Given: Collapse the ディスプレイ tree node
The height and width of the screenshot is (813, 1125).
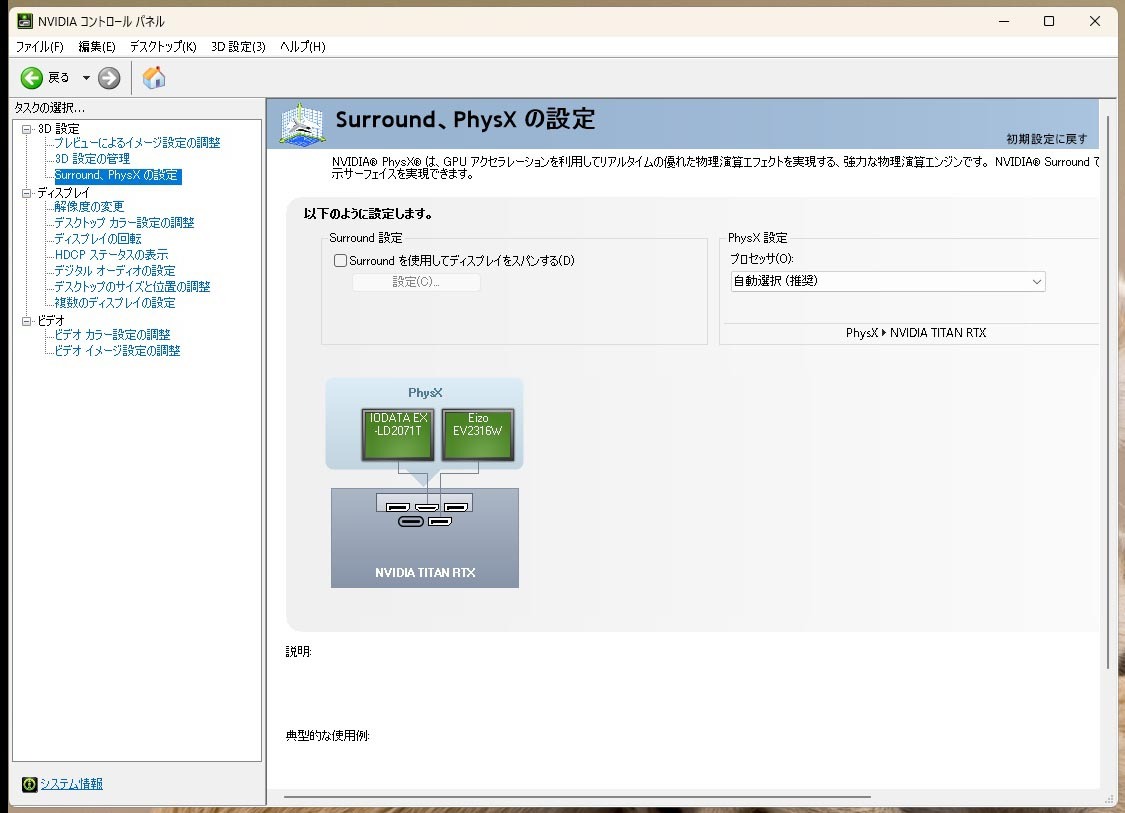Looking at the screenshot, I should (x=27, y=193).
